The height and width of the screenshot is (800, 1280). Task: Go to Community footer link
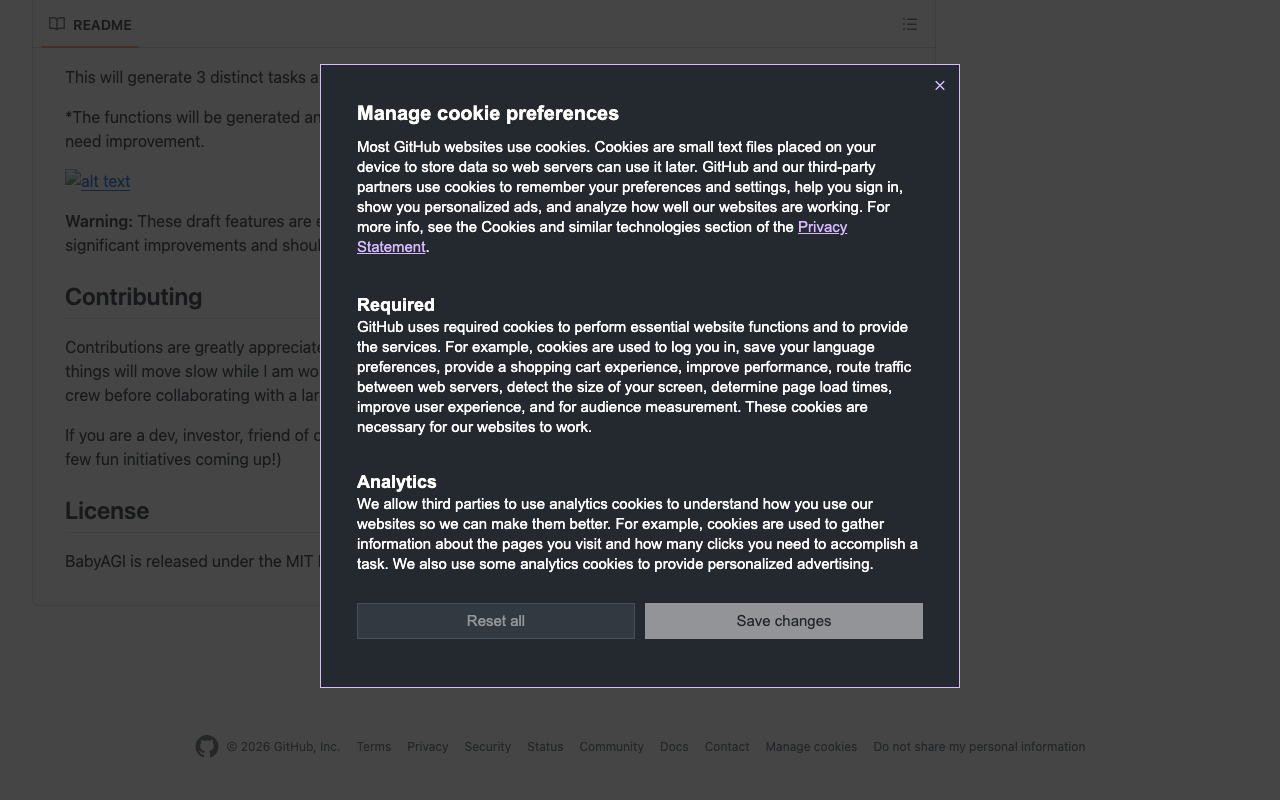tap(612, 747)
